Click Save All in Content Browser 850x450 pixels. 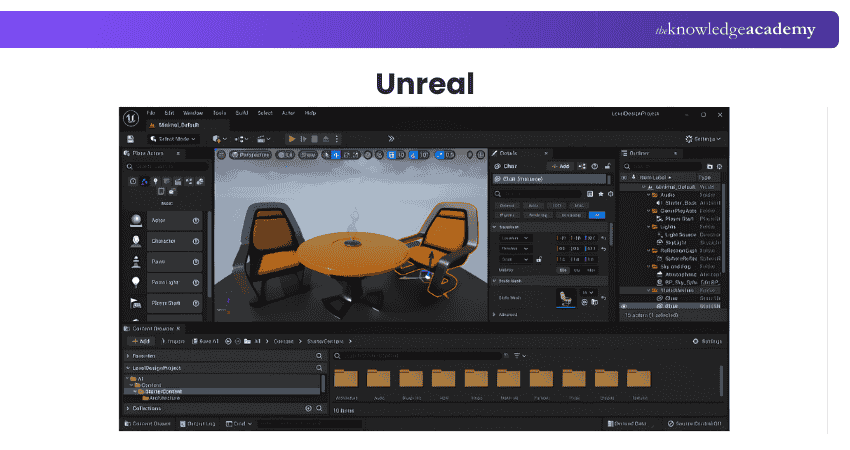pyautogui.click(x=205, y=342)
